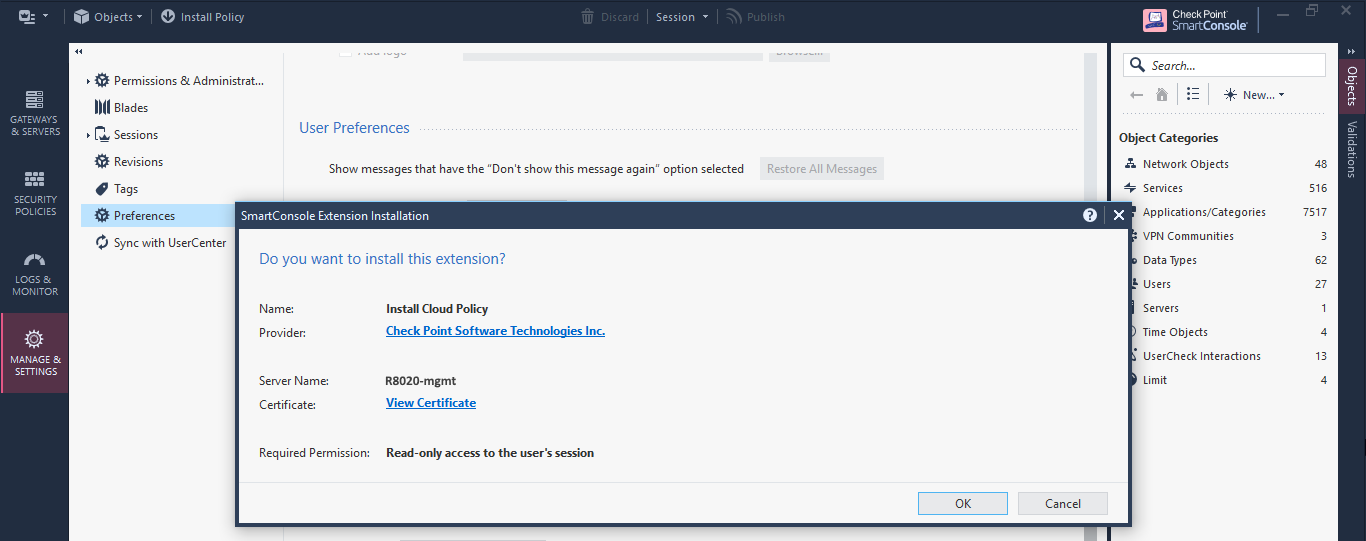Expand the Sessions tree node
This screenshot has height=541, width=1366.
tap(88, 135)
